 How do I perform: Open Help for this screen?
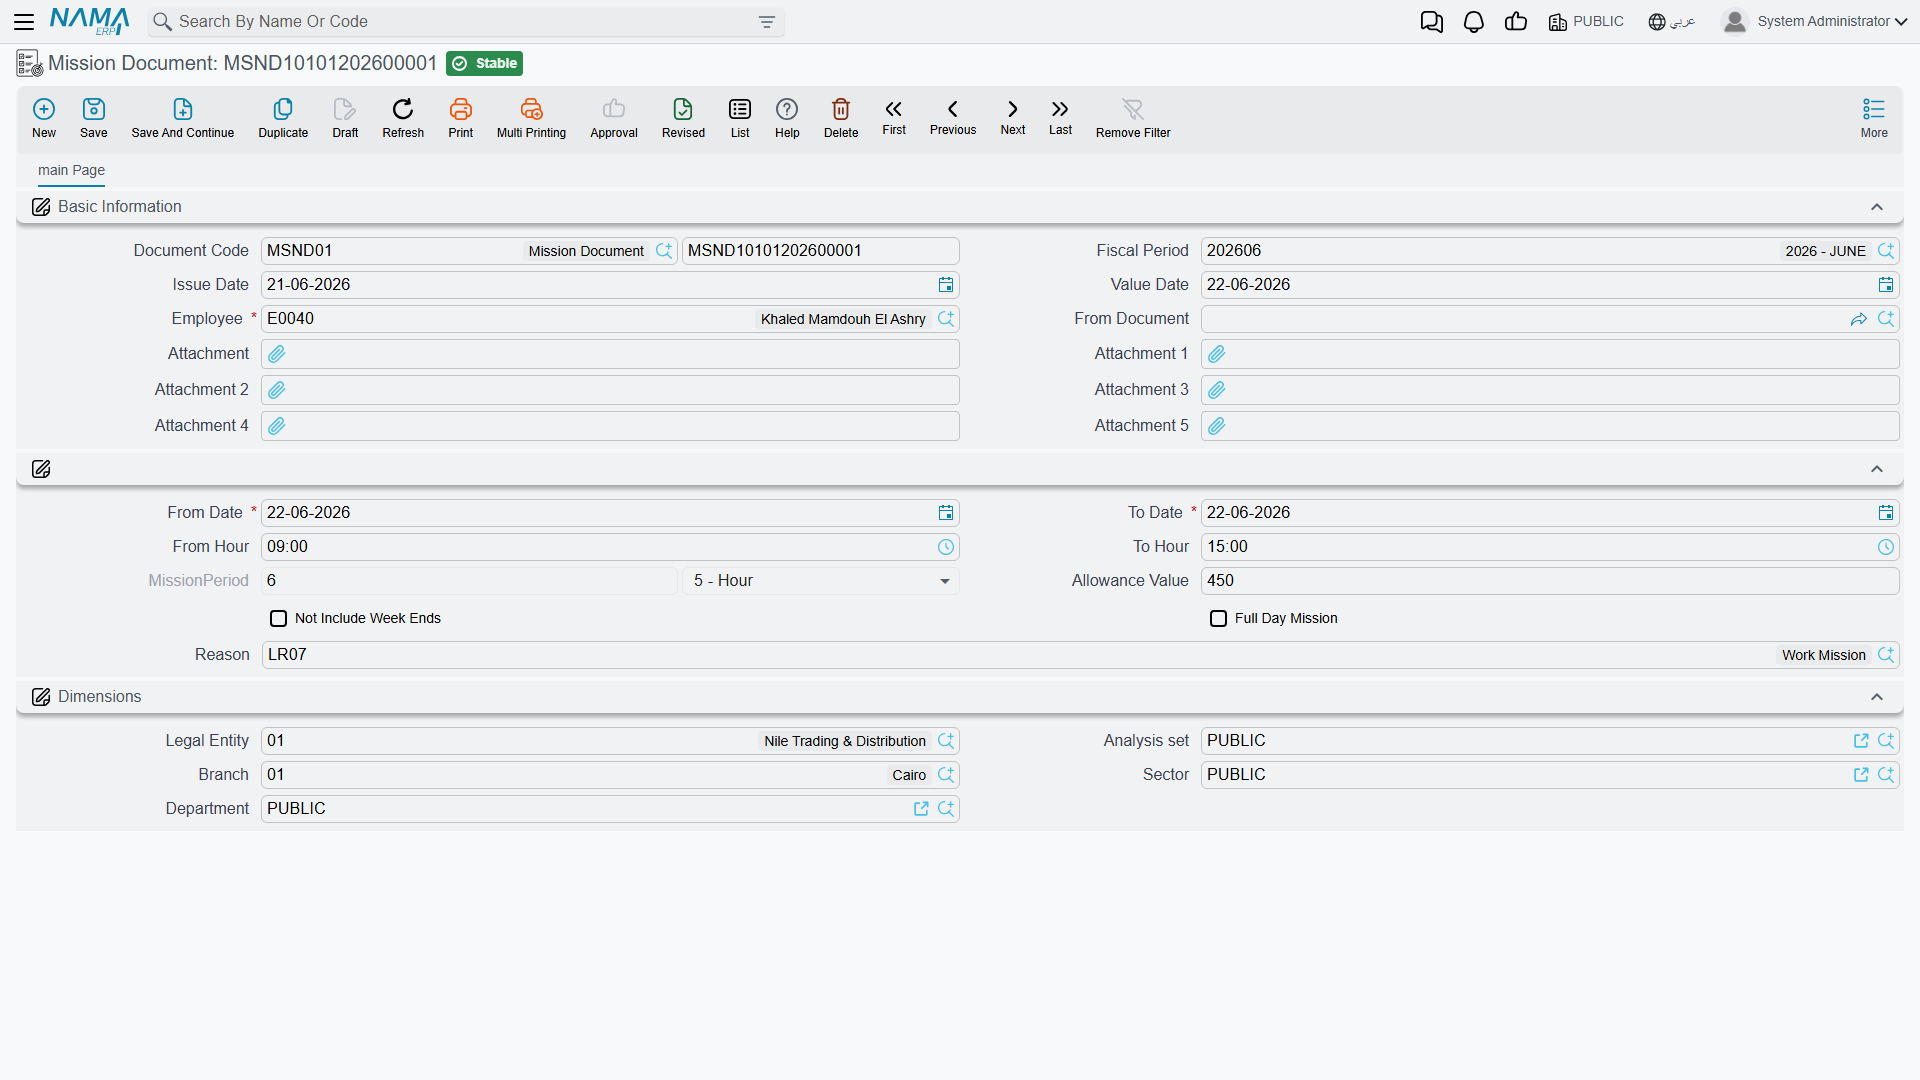(x=787, y=118)
